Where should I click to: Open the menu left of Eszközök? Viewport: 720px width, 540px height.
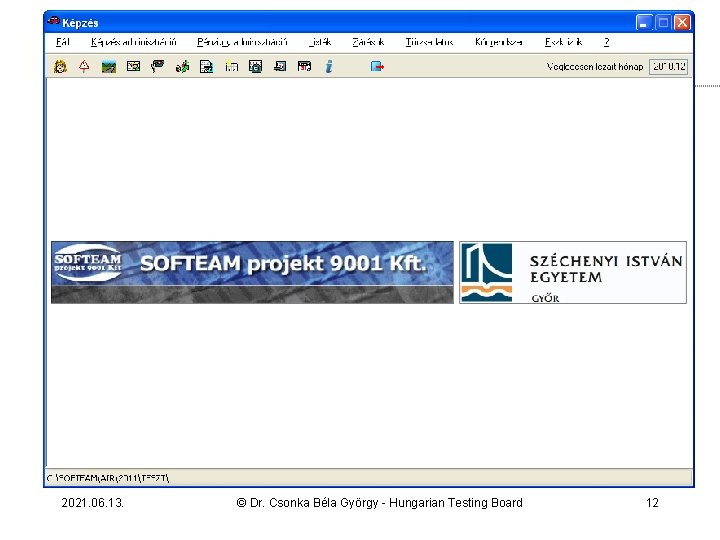click(499, 42)
